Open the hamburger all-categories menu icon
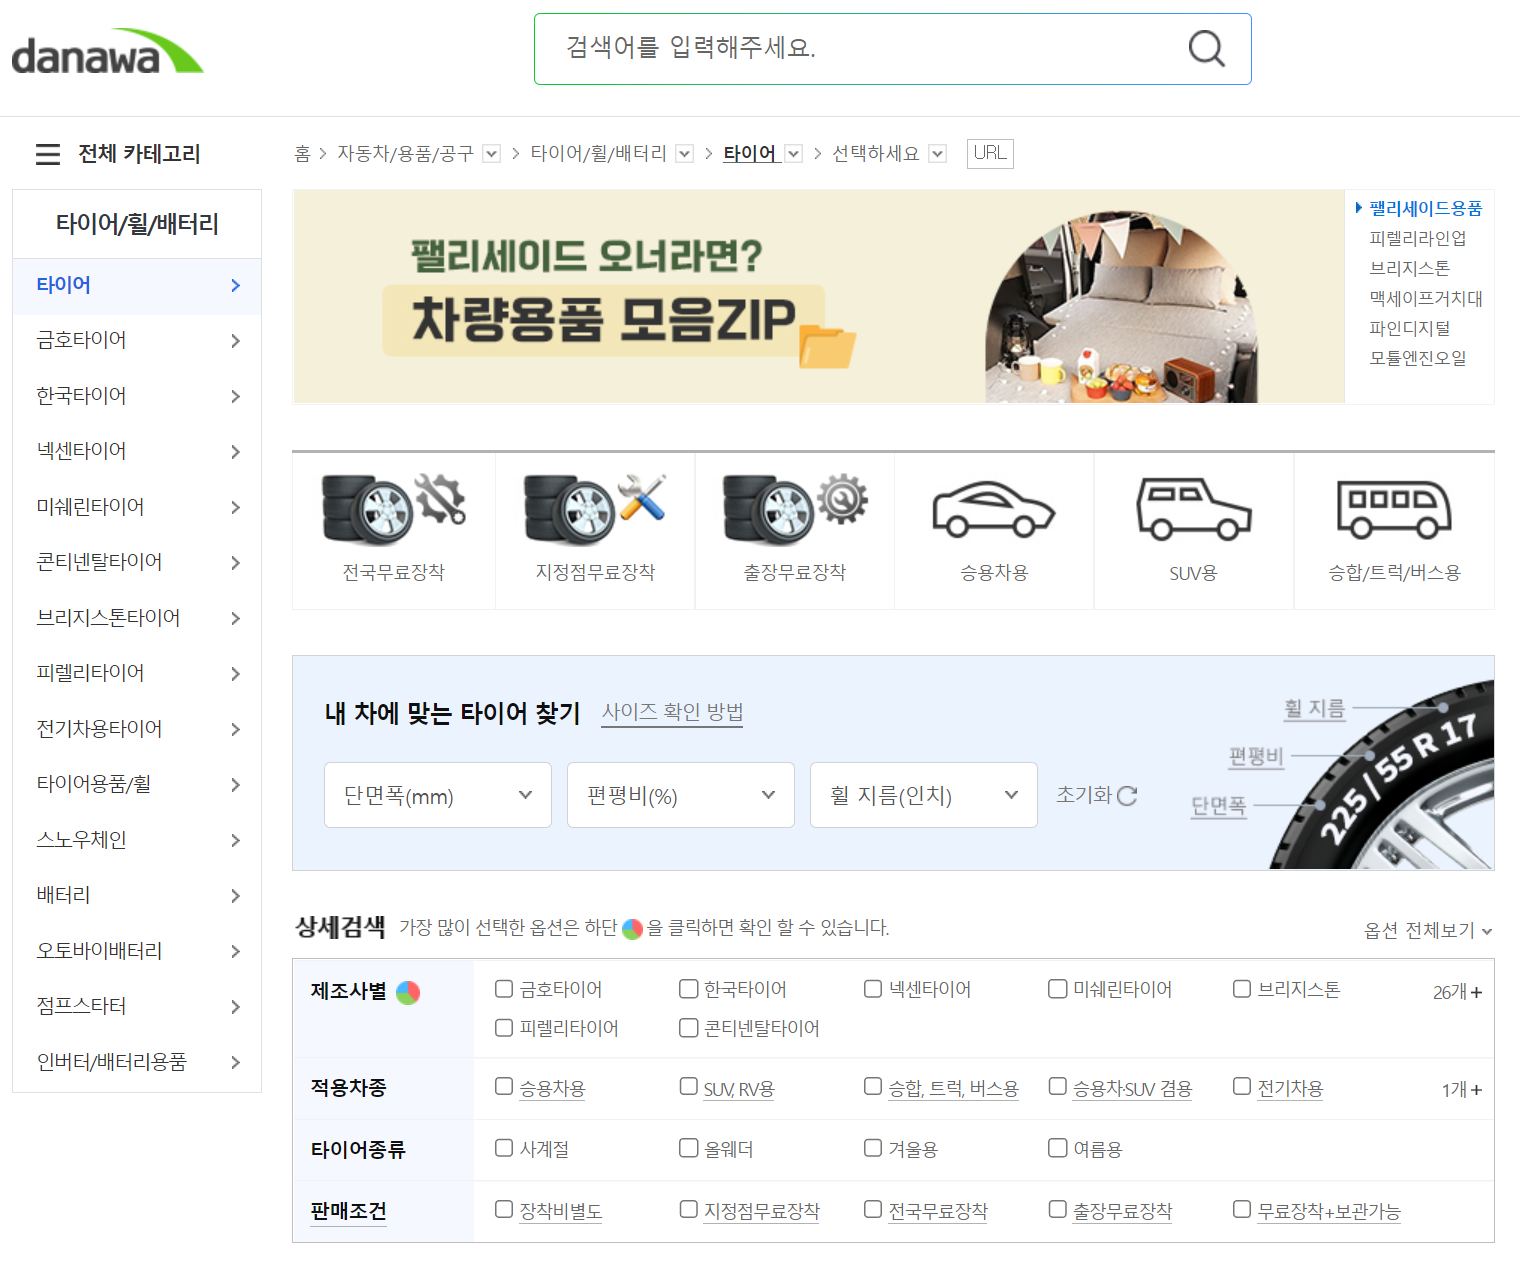The image size is (1520, 1269). (48, 154)
